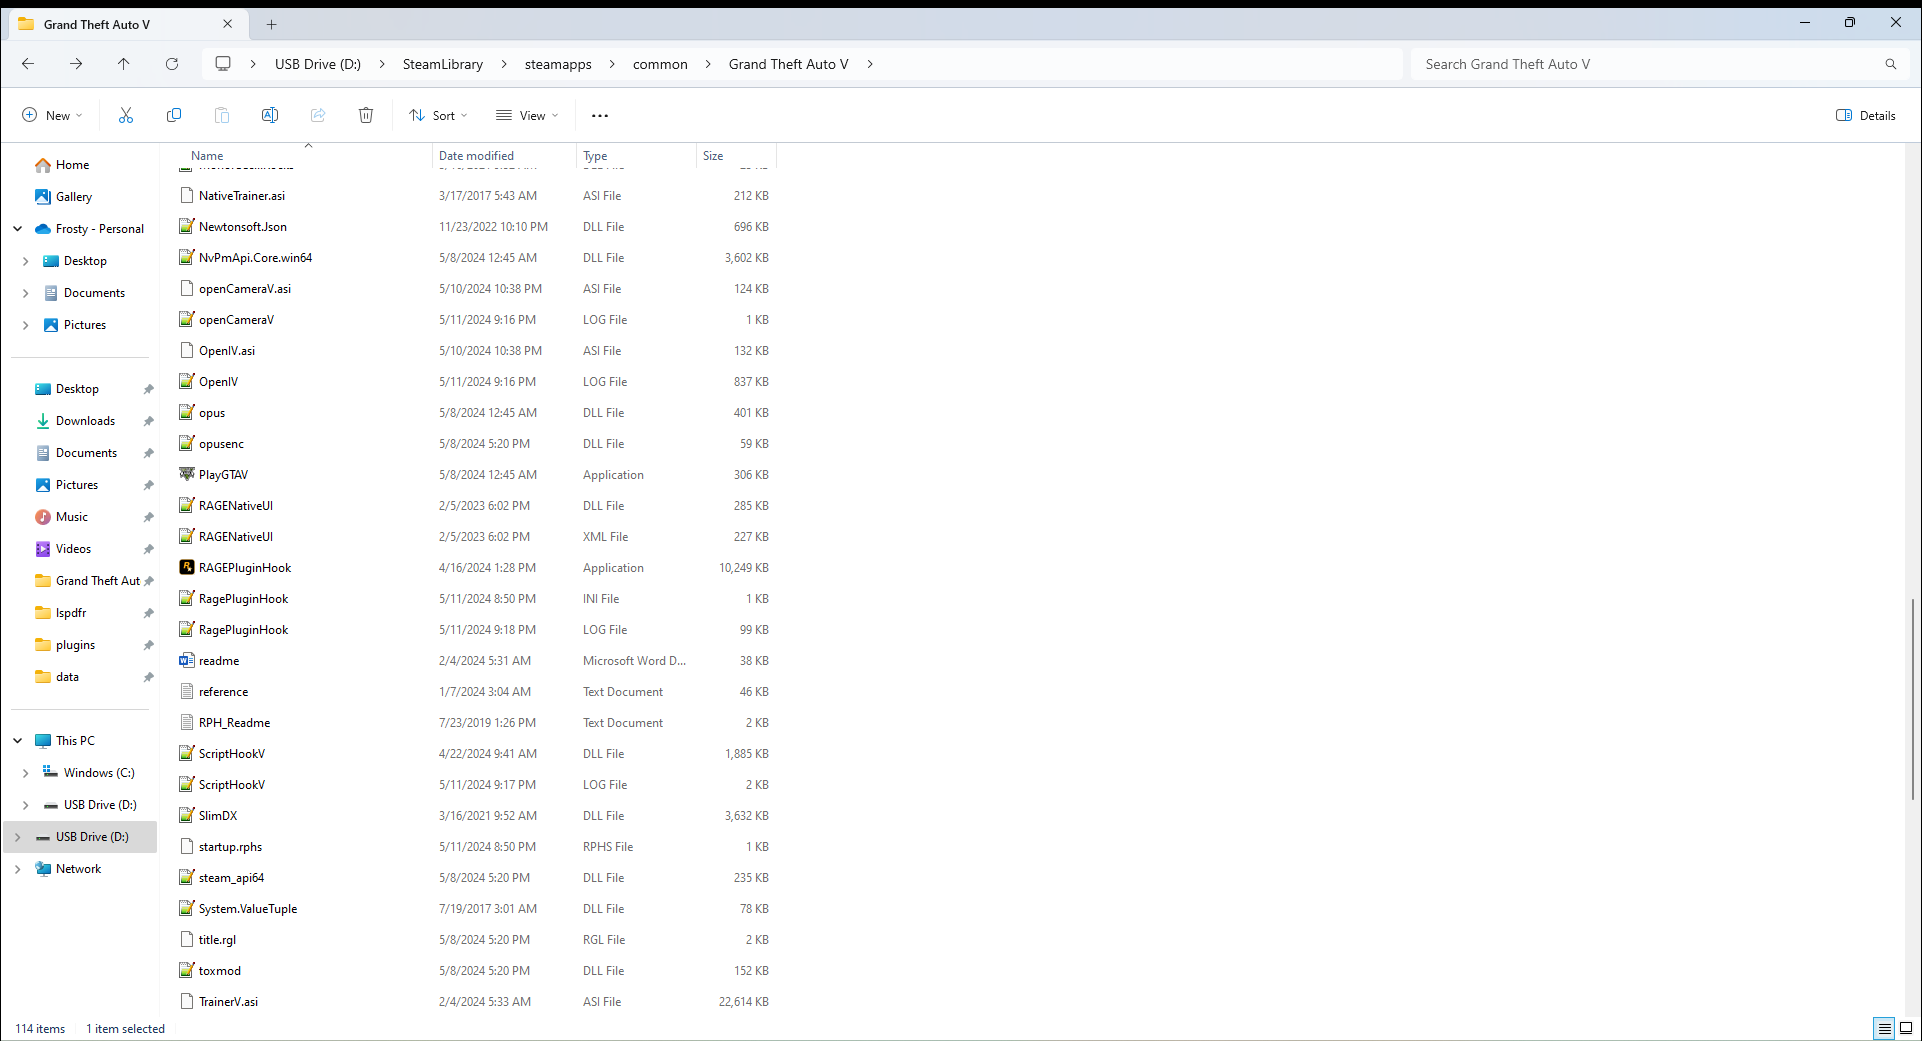1922x1041 pixels.
Task: Click the Paste clipboard icon
Action: pyautogui.click(x=222, y=115)
